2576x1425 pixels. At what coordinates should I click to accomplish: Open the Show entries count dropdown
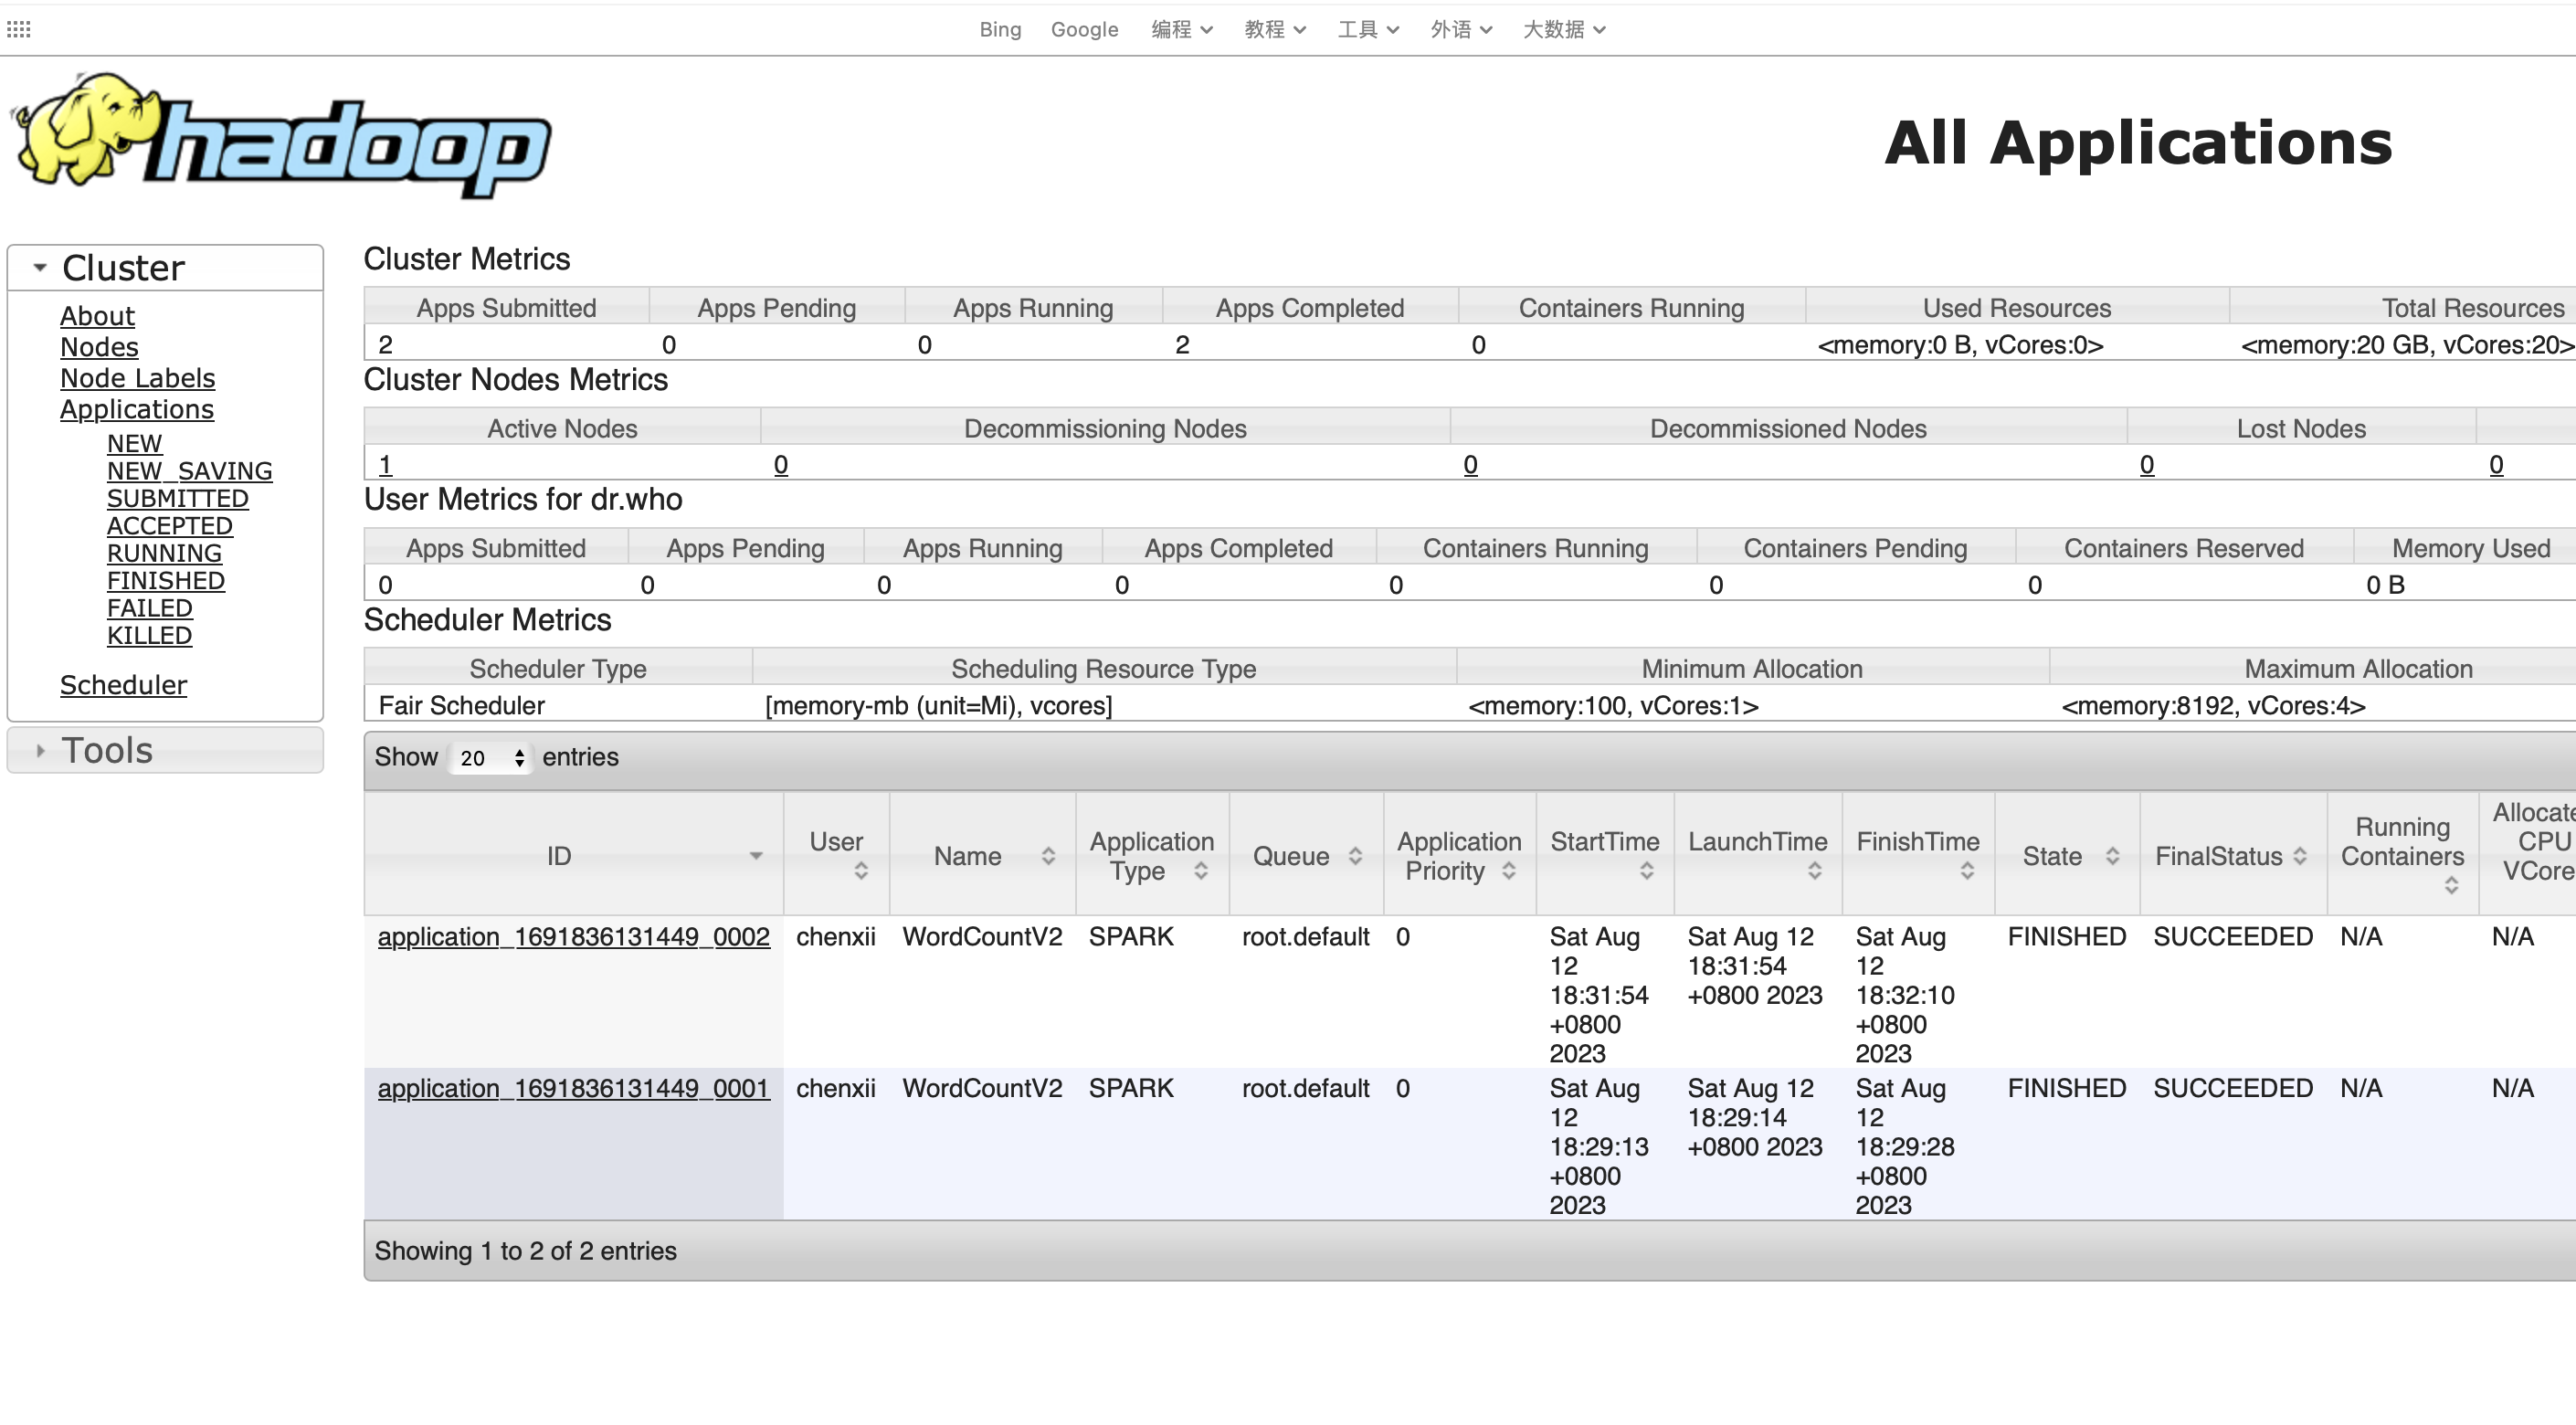(490, 758)
